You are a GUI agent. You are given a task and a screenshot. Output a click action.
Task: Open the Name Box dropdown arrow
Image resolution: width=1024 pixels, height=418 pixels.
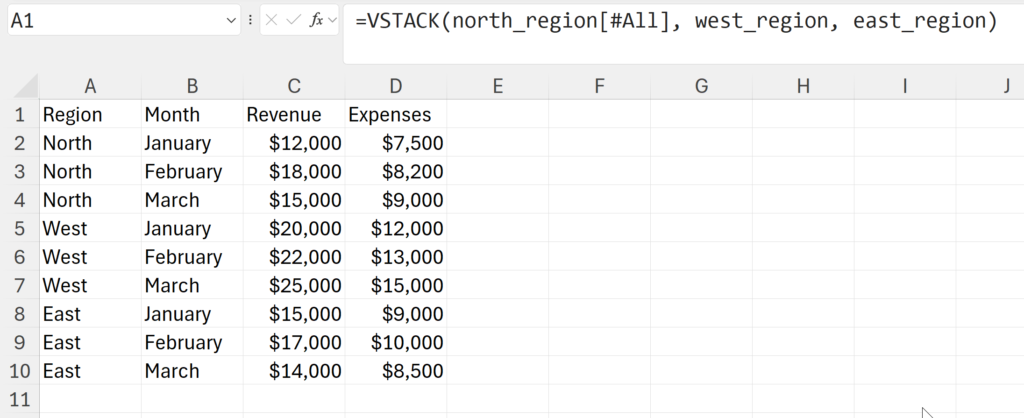click(231, 21)
